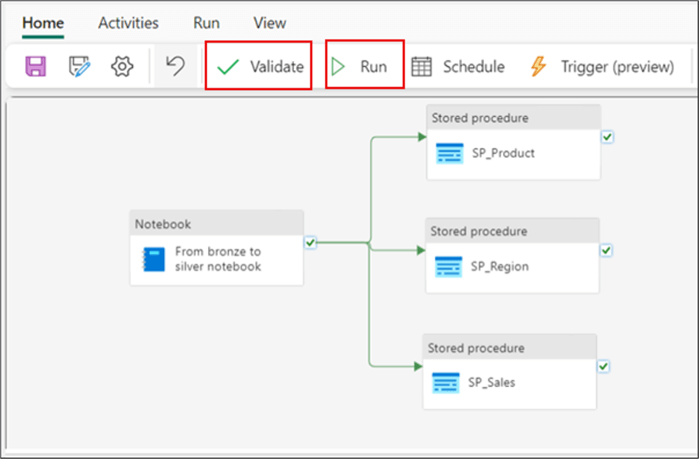Toggle the SP_Region activity status checkbox
699x459 pixels.
click(606, 250)
